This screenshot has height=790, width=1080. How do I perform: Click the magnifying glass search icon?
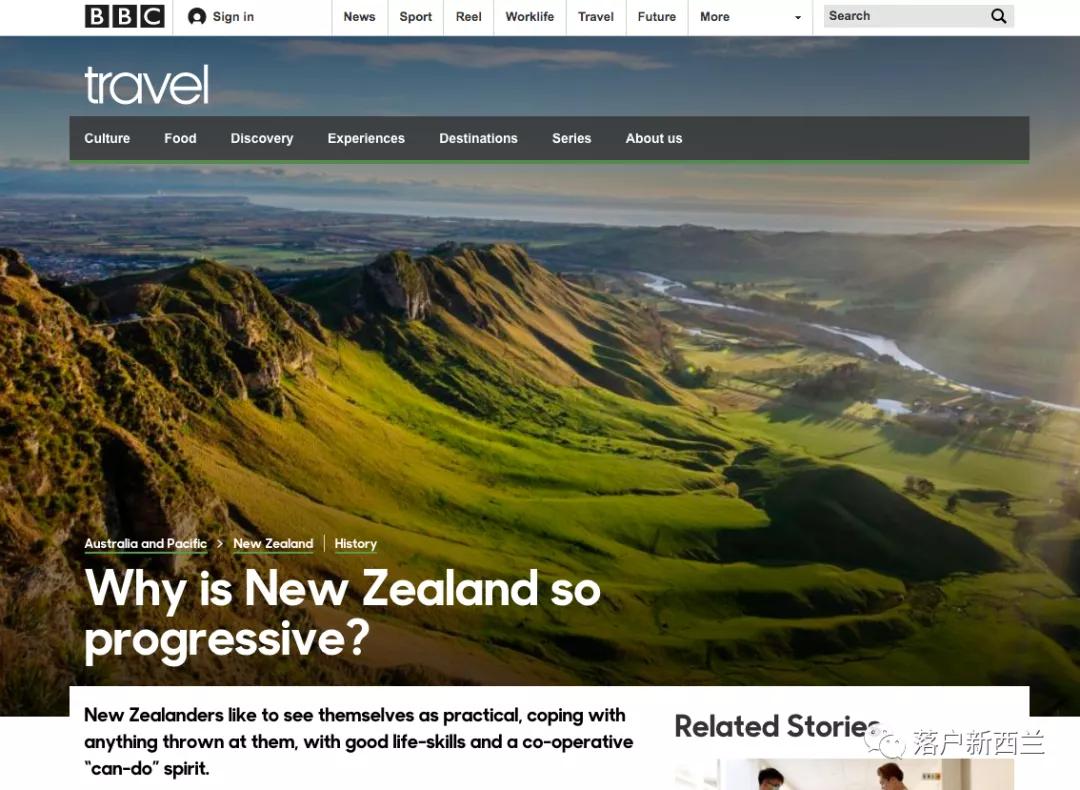(x=999, y=16)
